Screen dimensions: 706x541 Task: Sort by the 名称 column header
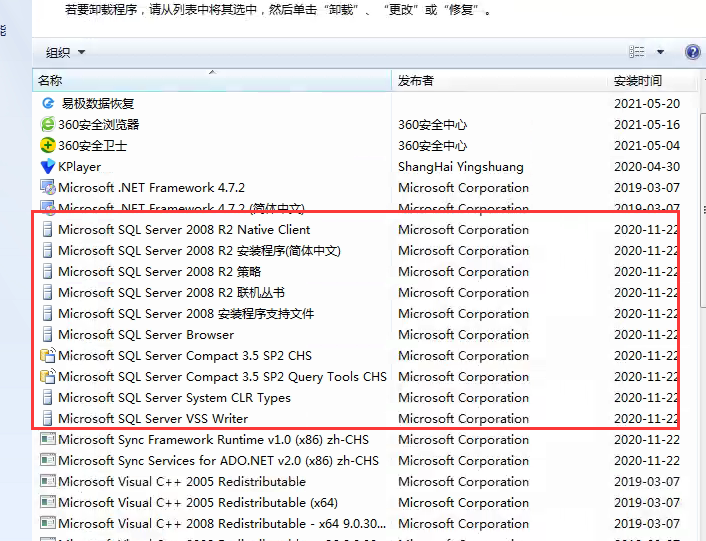(x=212, y=81)
